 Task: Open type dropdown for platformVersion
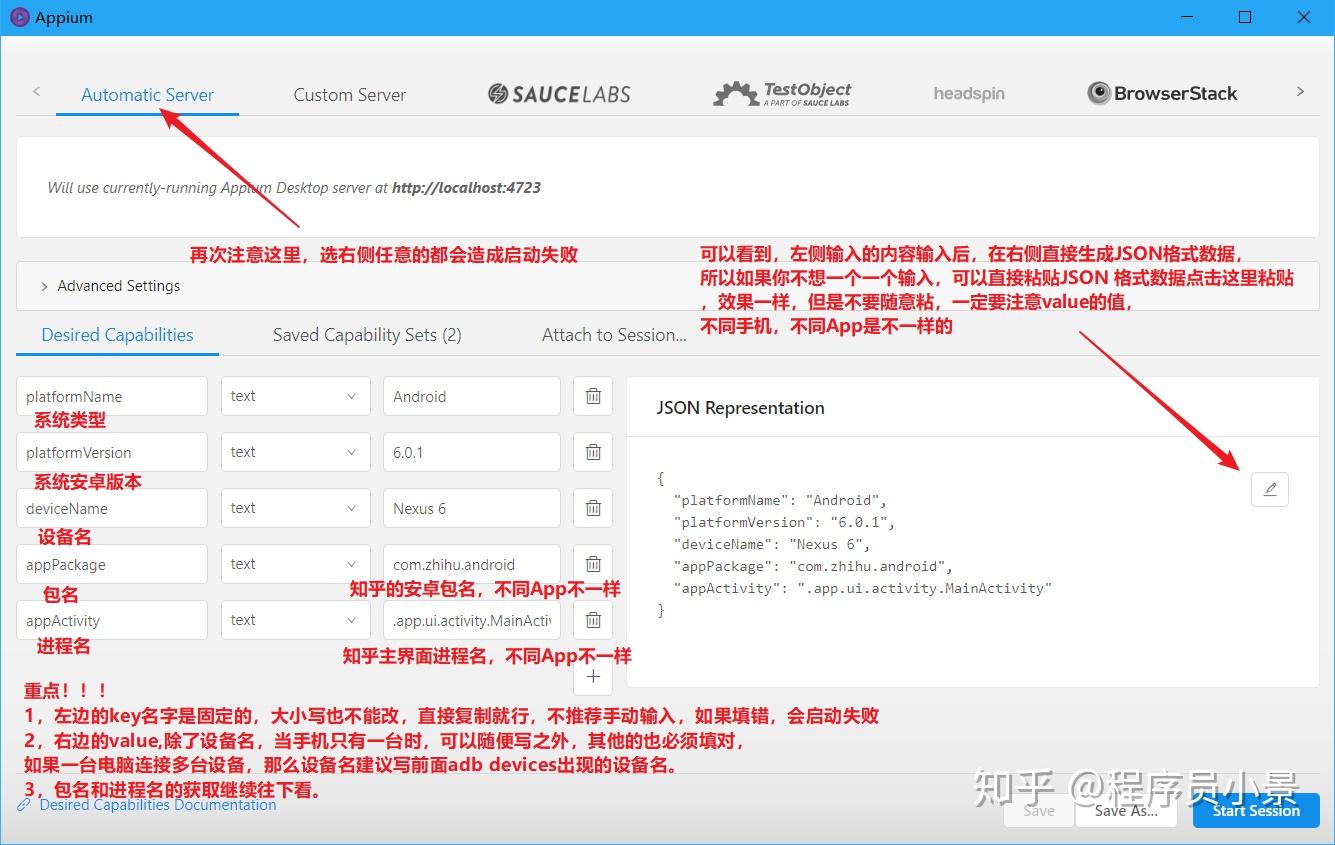(294, 452)
